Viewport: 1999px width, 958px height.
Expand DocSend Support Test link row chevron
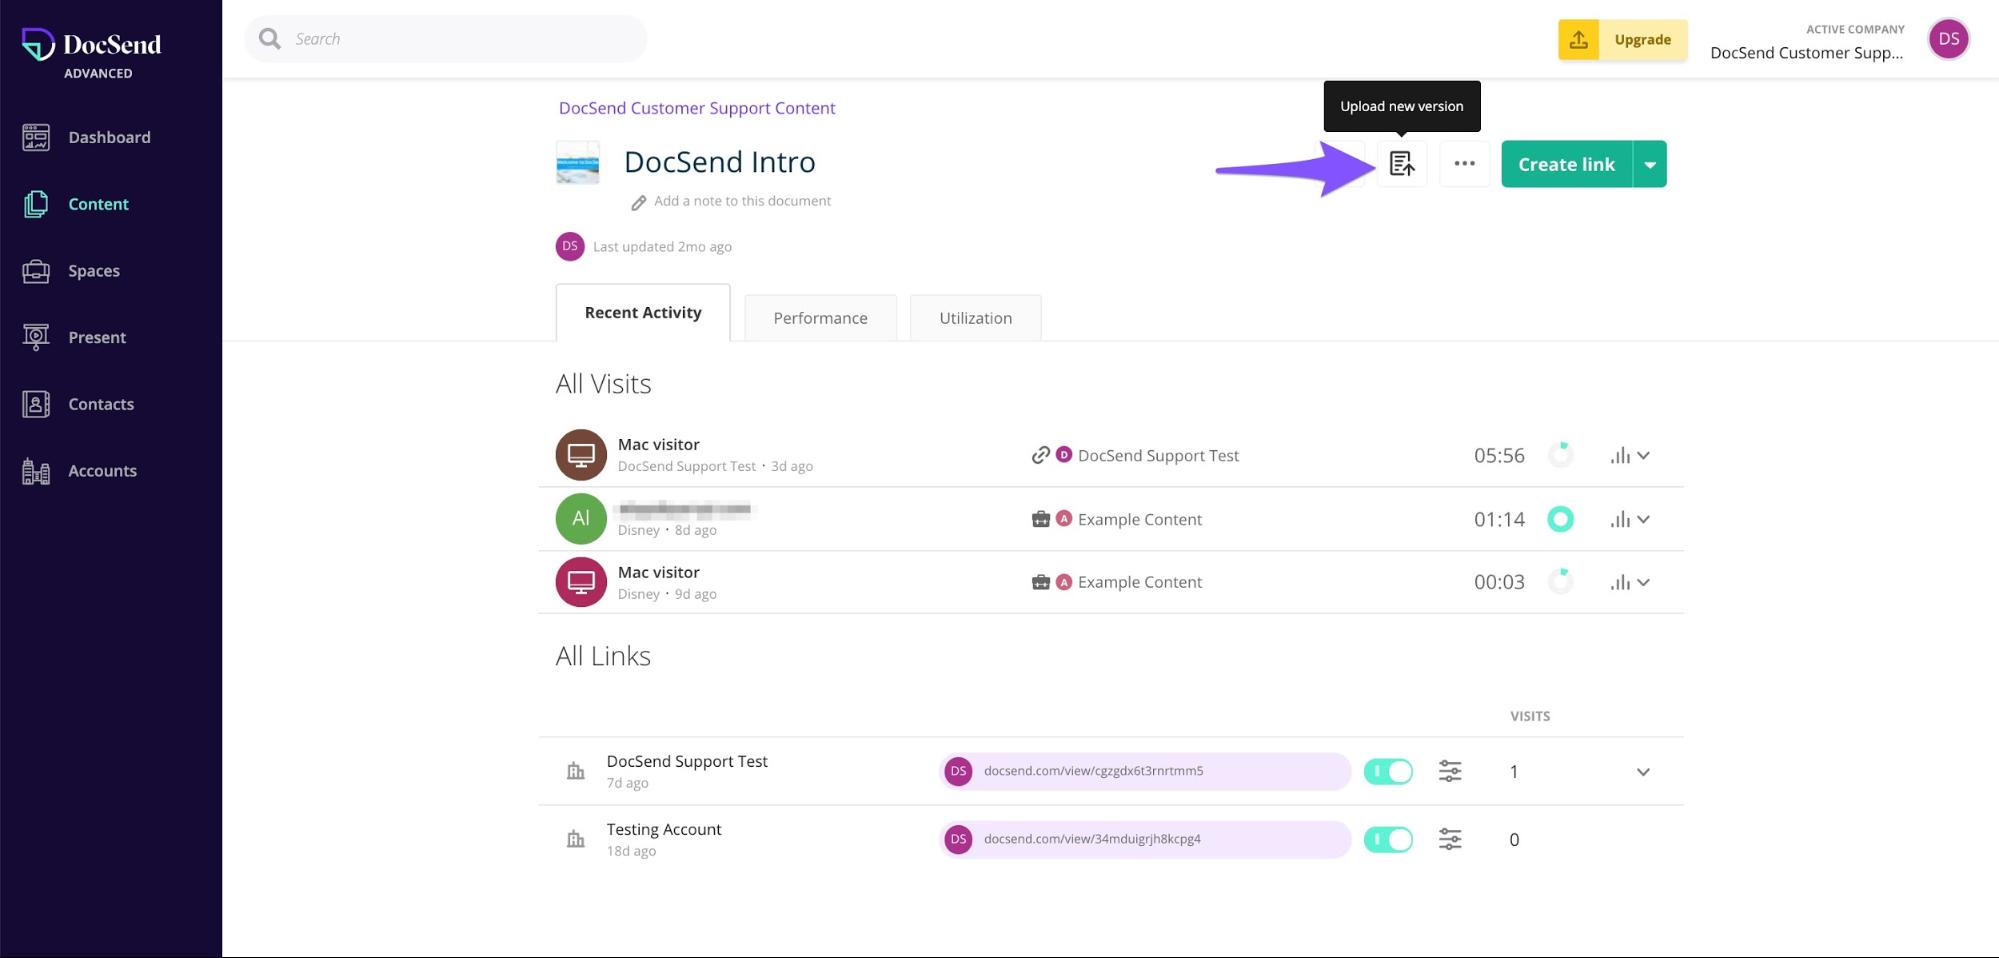coord(1643,772)
